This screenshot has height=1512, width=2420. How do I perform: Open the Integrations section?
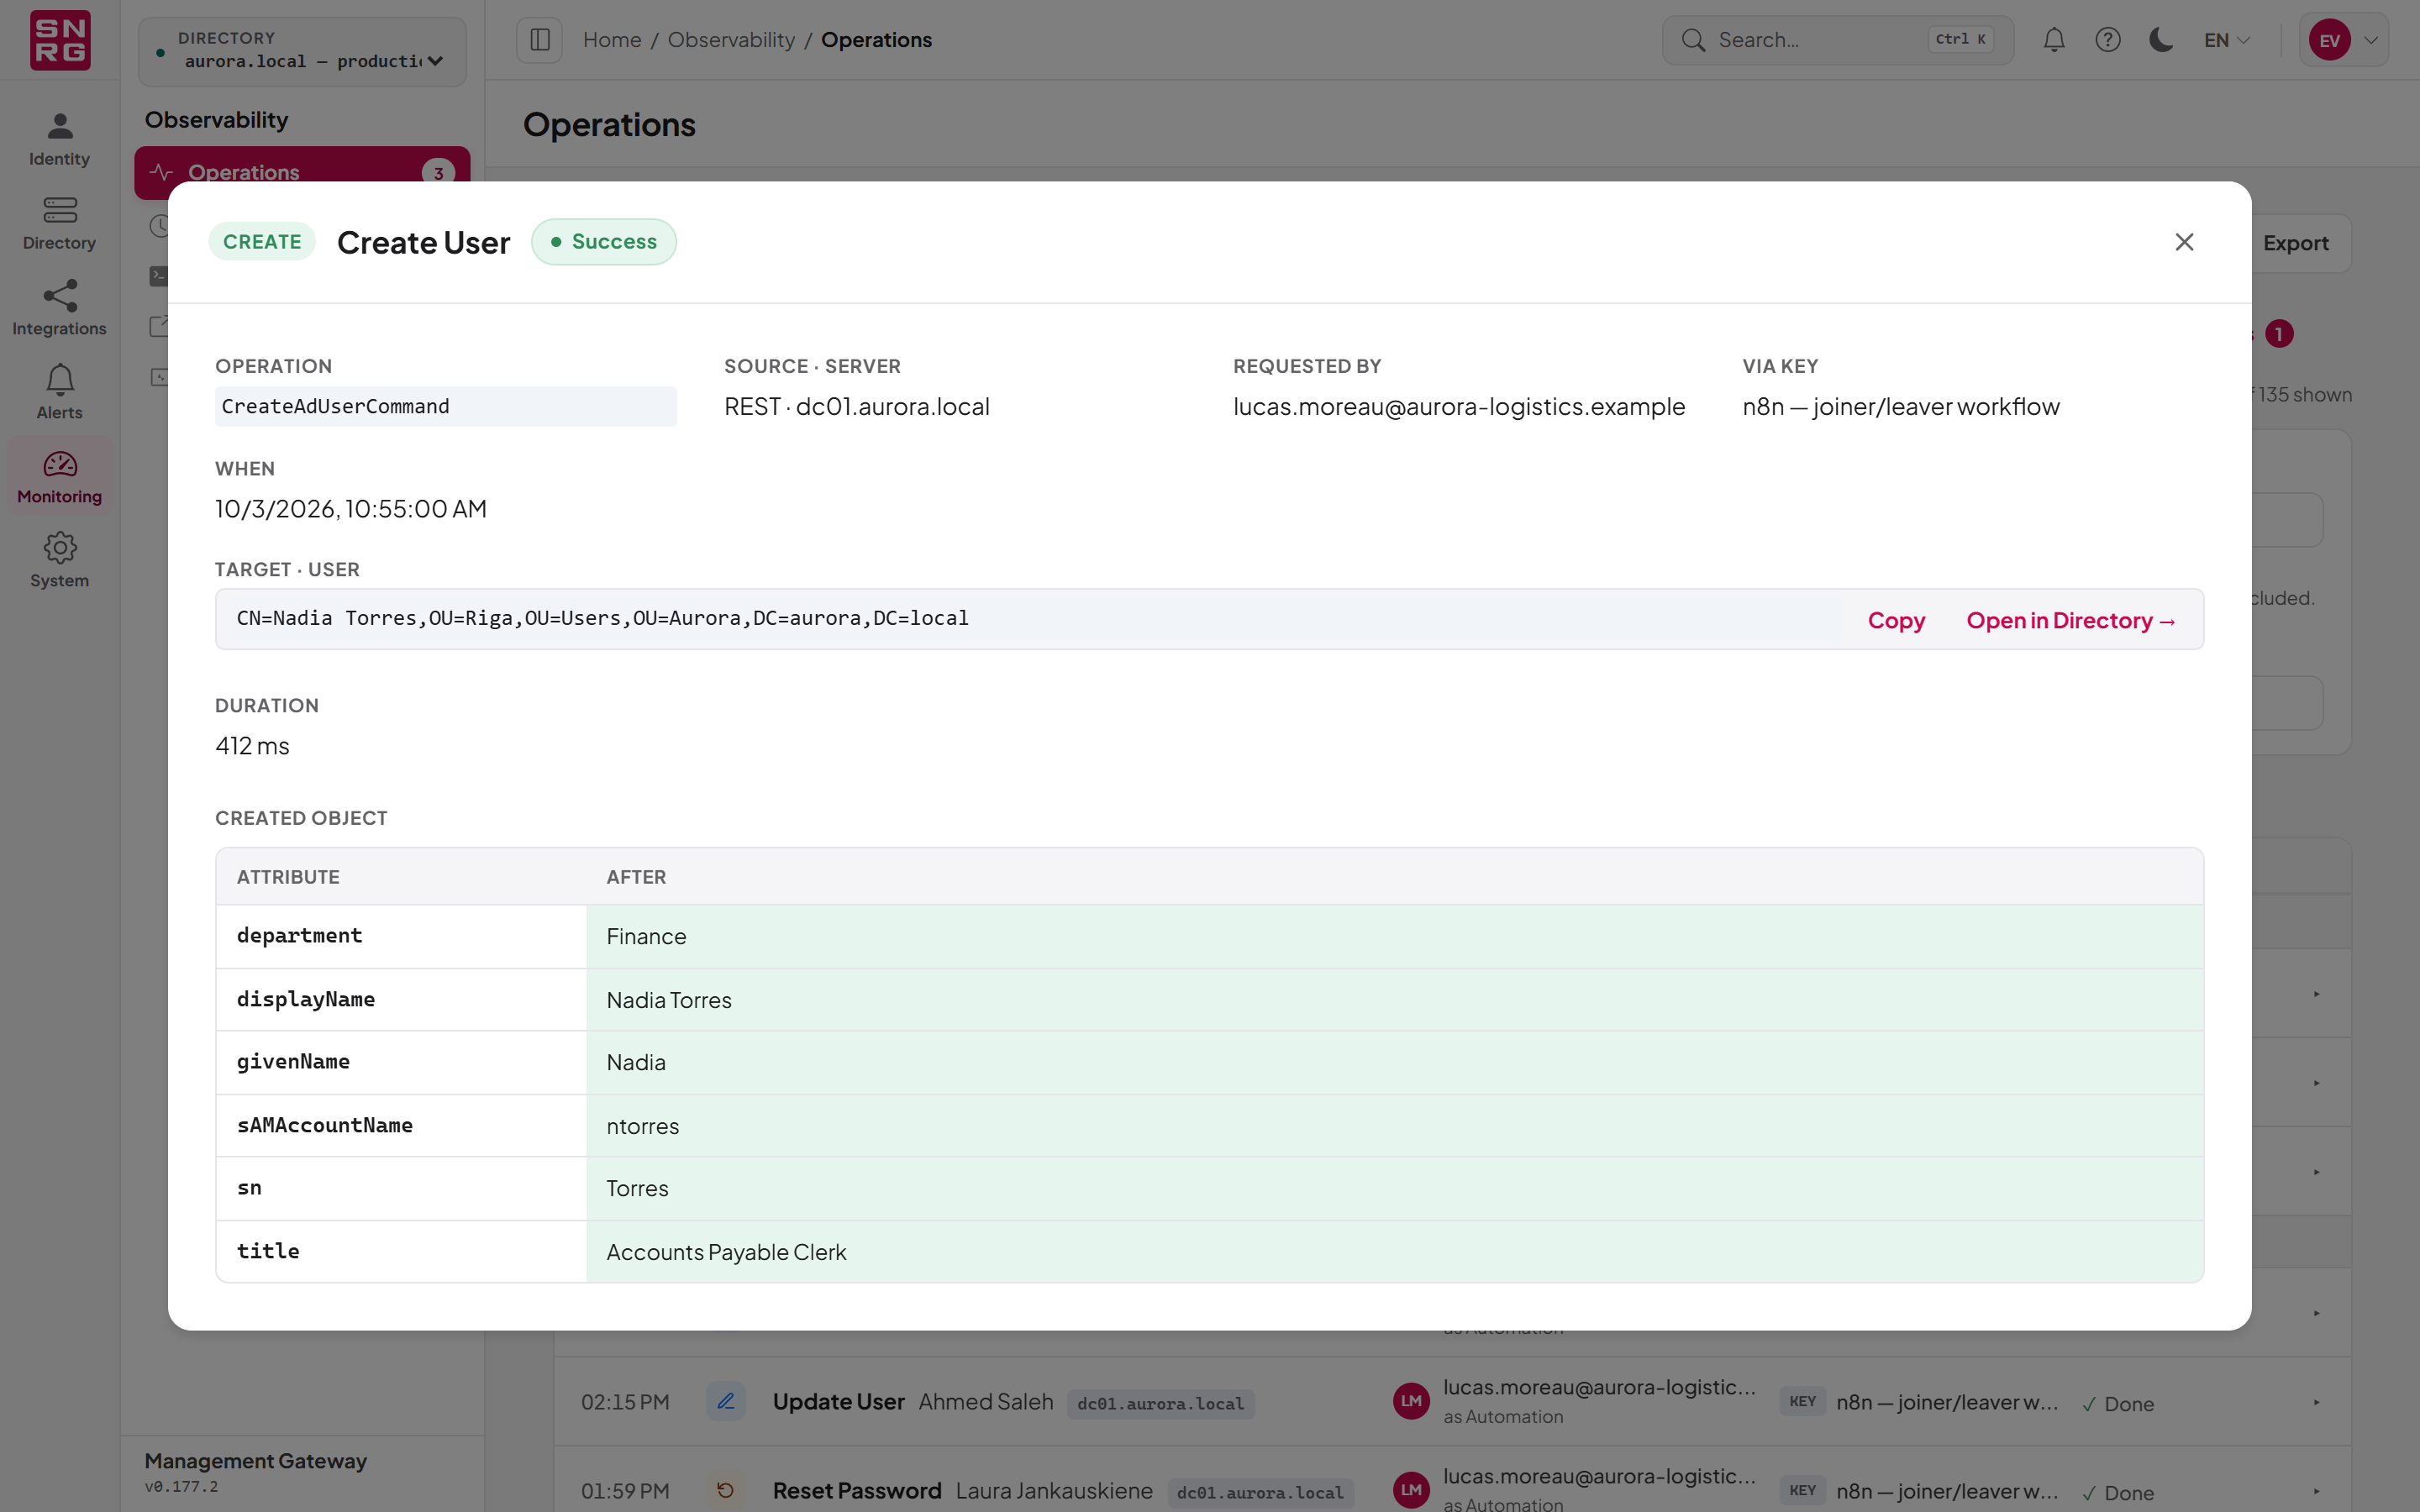click(59, 308)
